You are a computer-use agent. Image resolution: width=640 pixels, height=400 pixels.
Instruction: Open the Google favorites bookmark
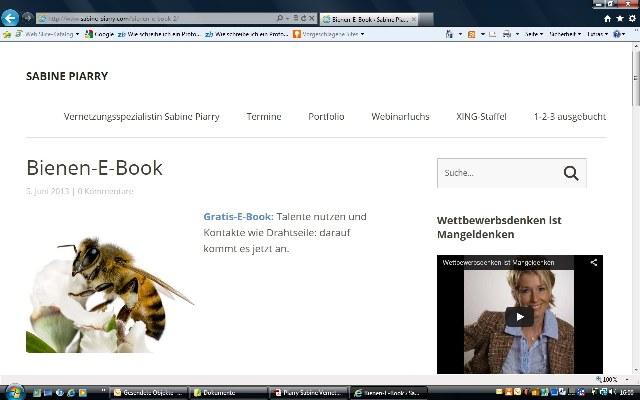coord(99,34)
